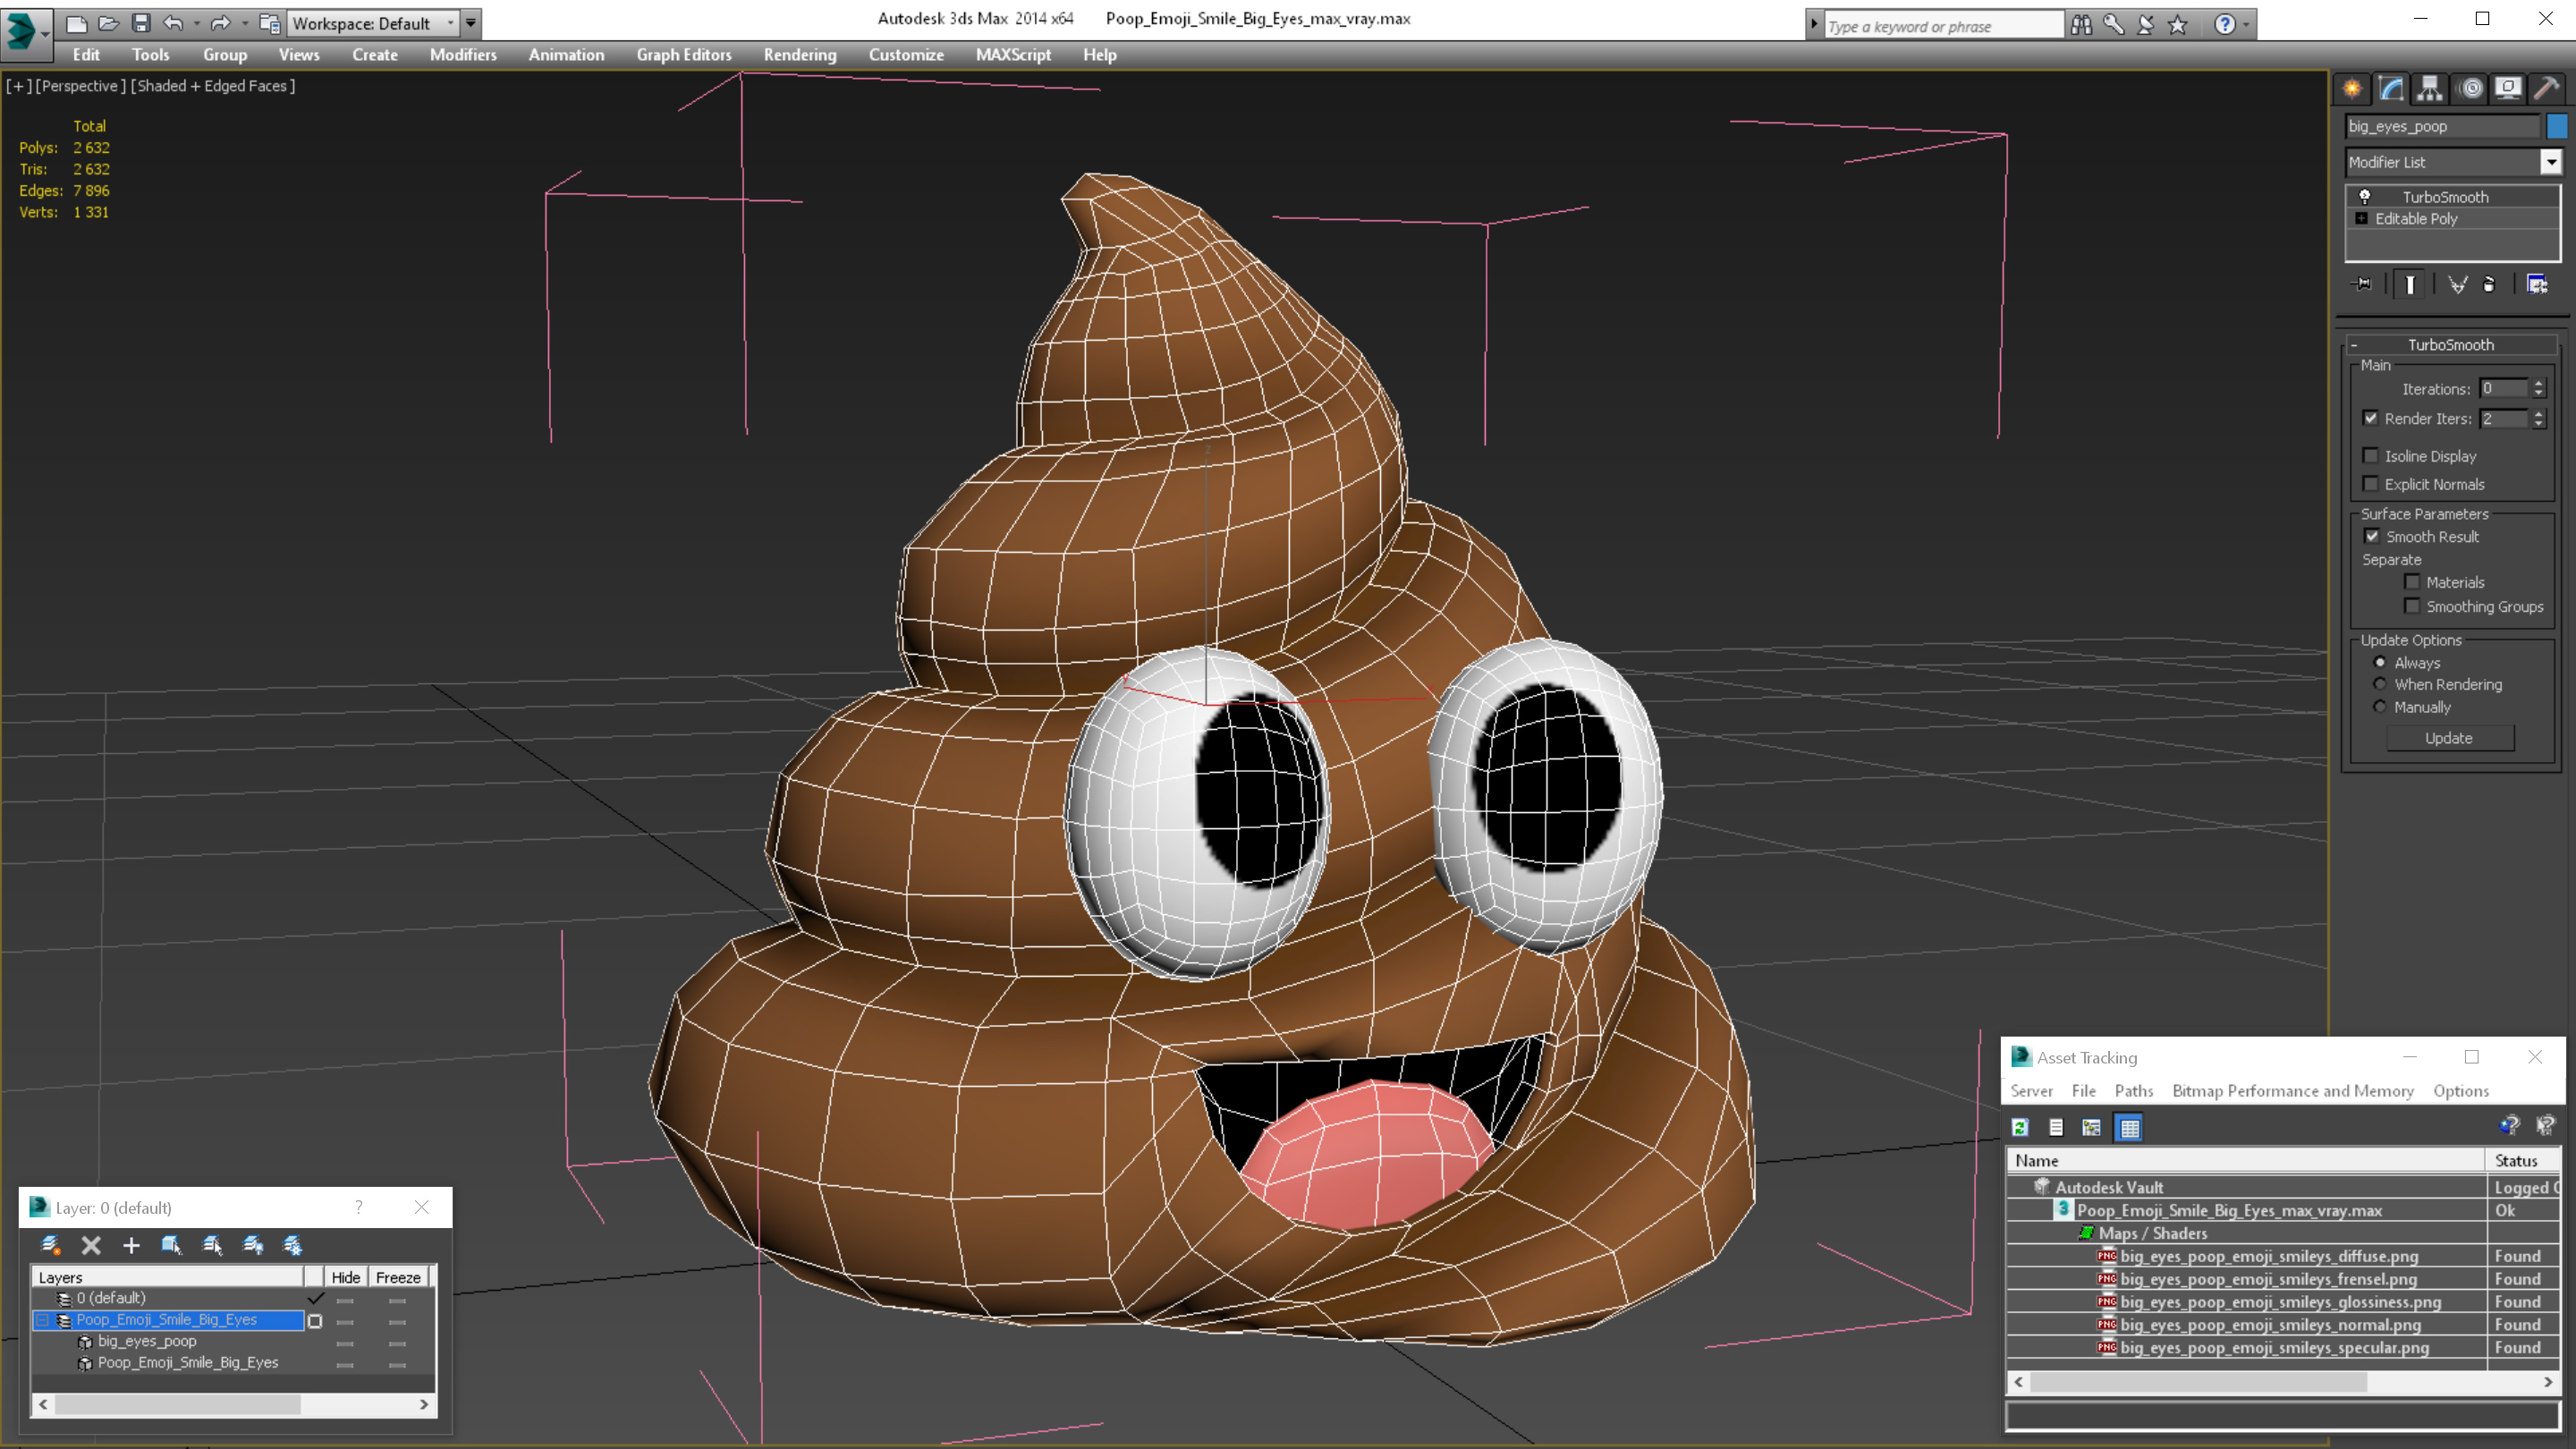
Task: Create new layer with plus icon
Action: [x=131, y=1245]
